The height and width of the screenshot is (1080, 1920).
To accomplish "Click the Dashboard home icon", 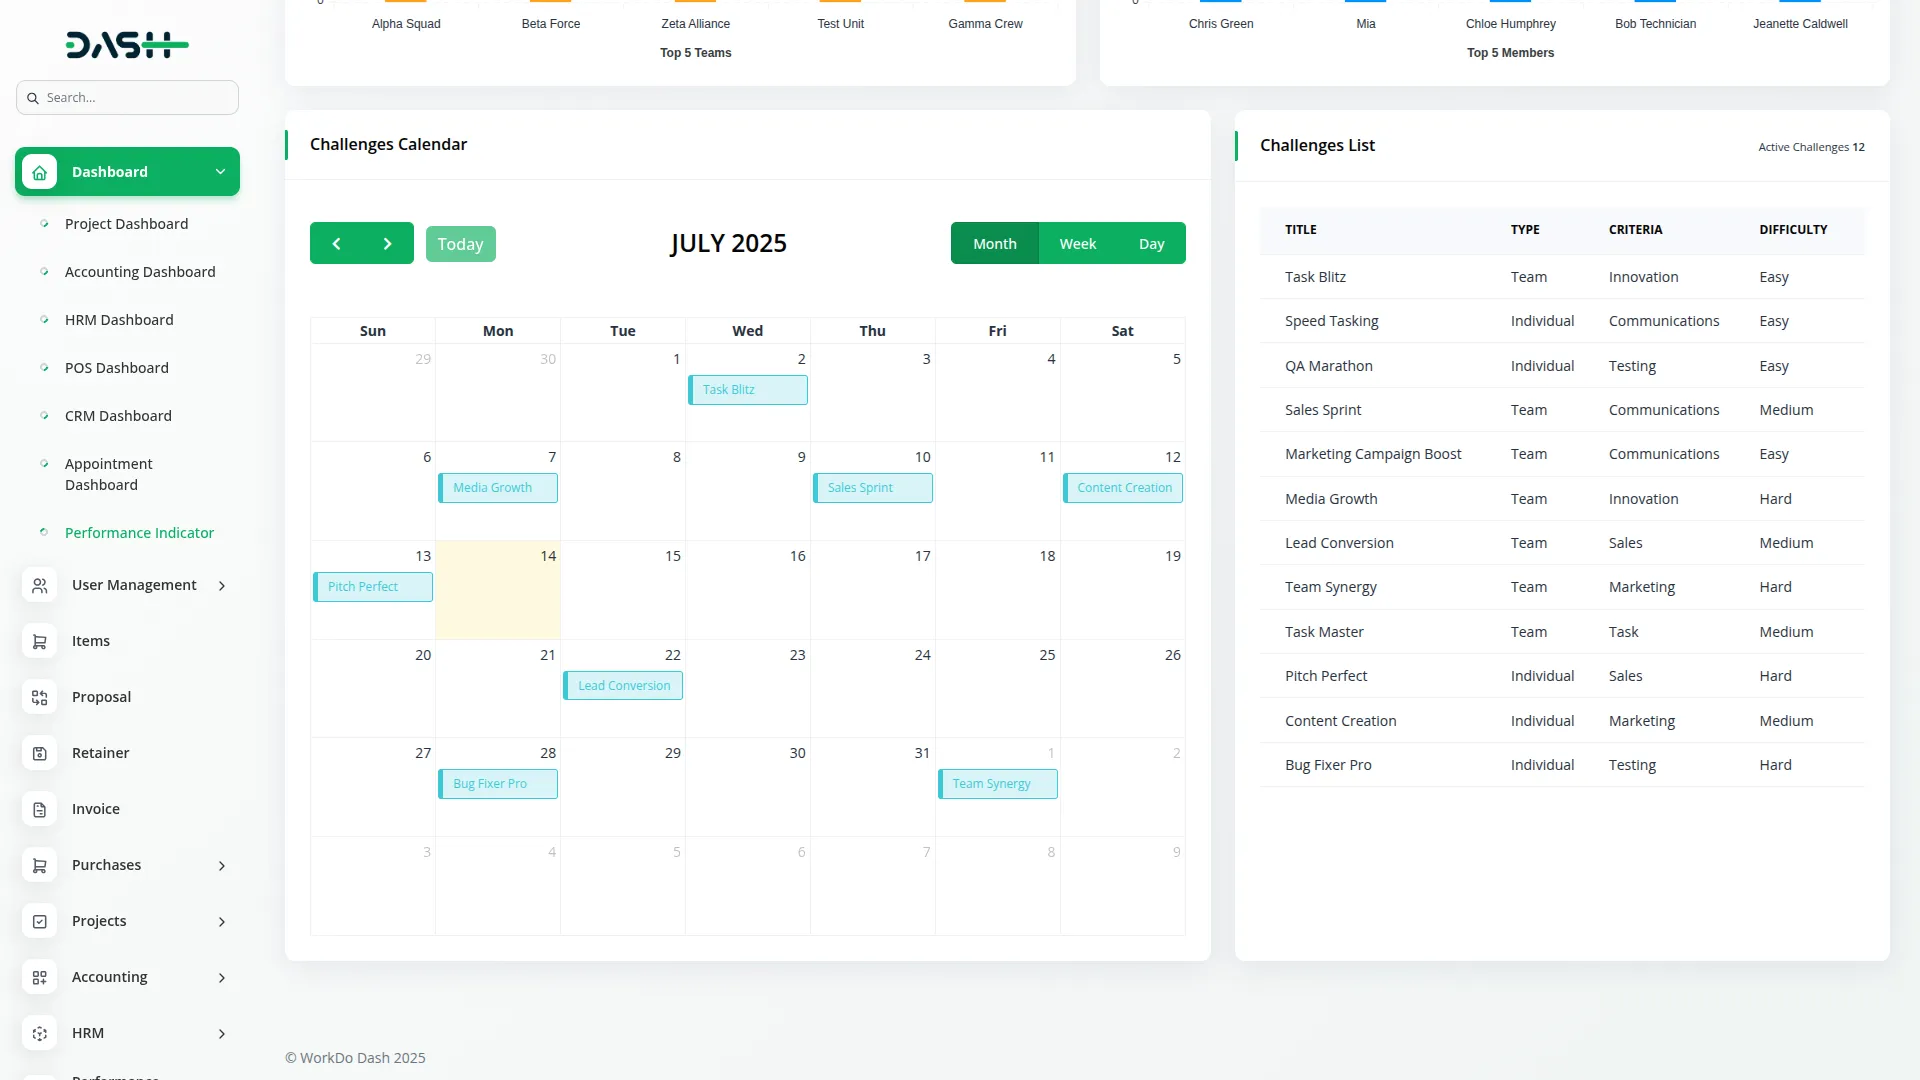I will (40, 172).
